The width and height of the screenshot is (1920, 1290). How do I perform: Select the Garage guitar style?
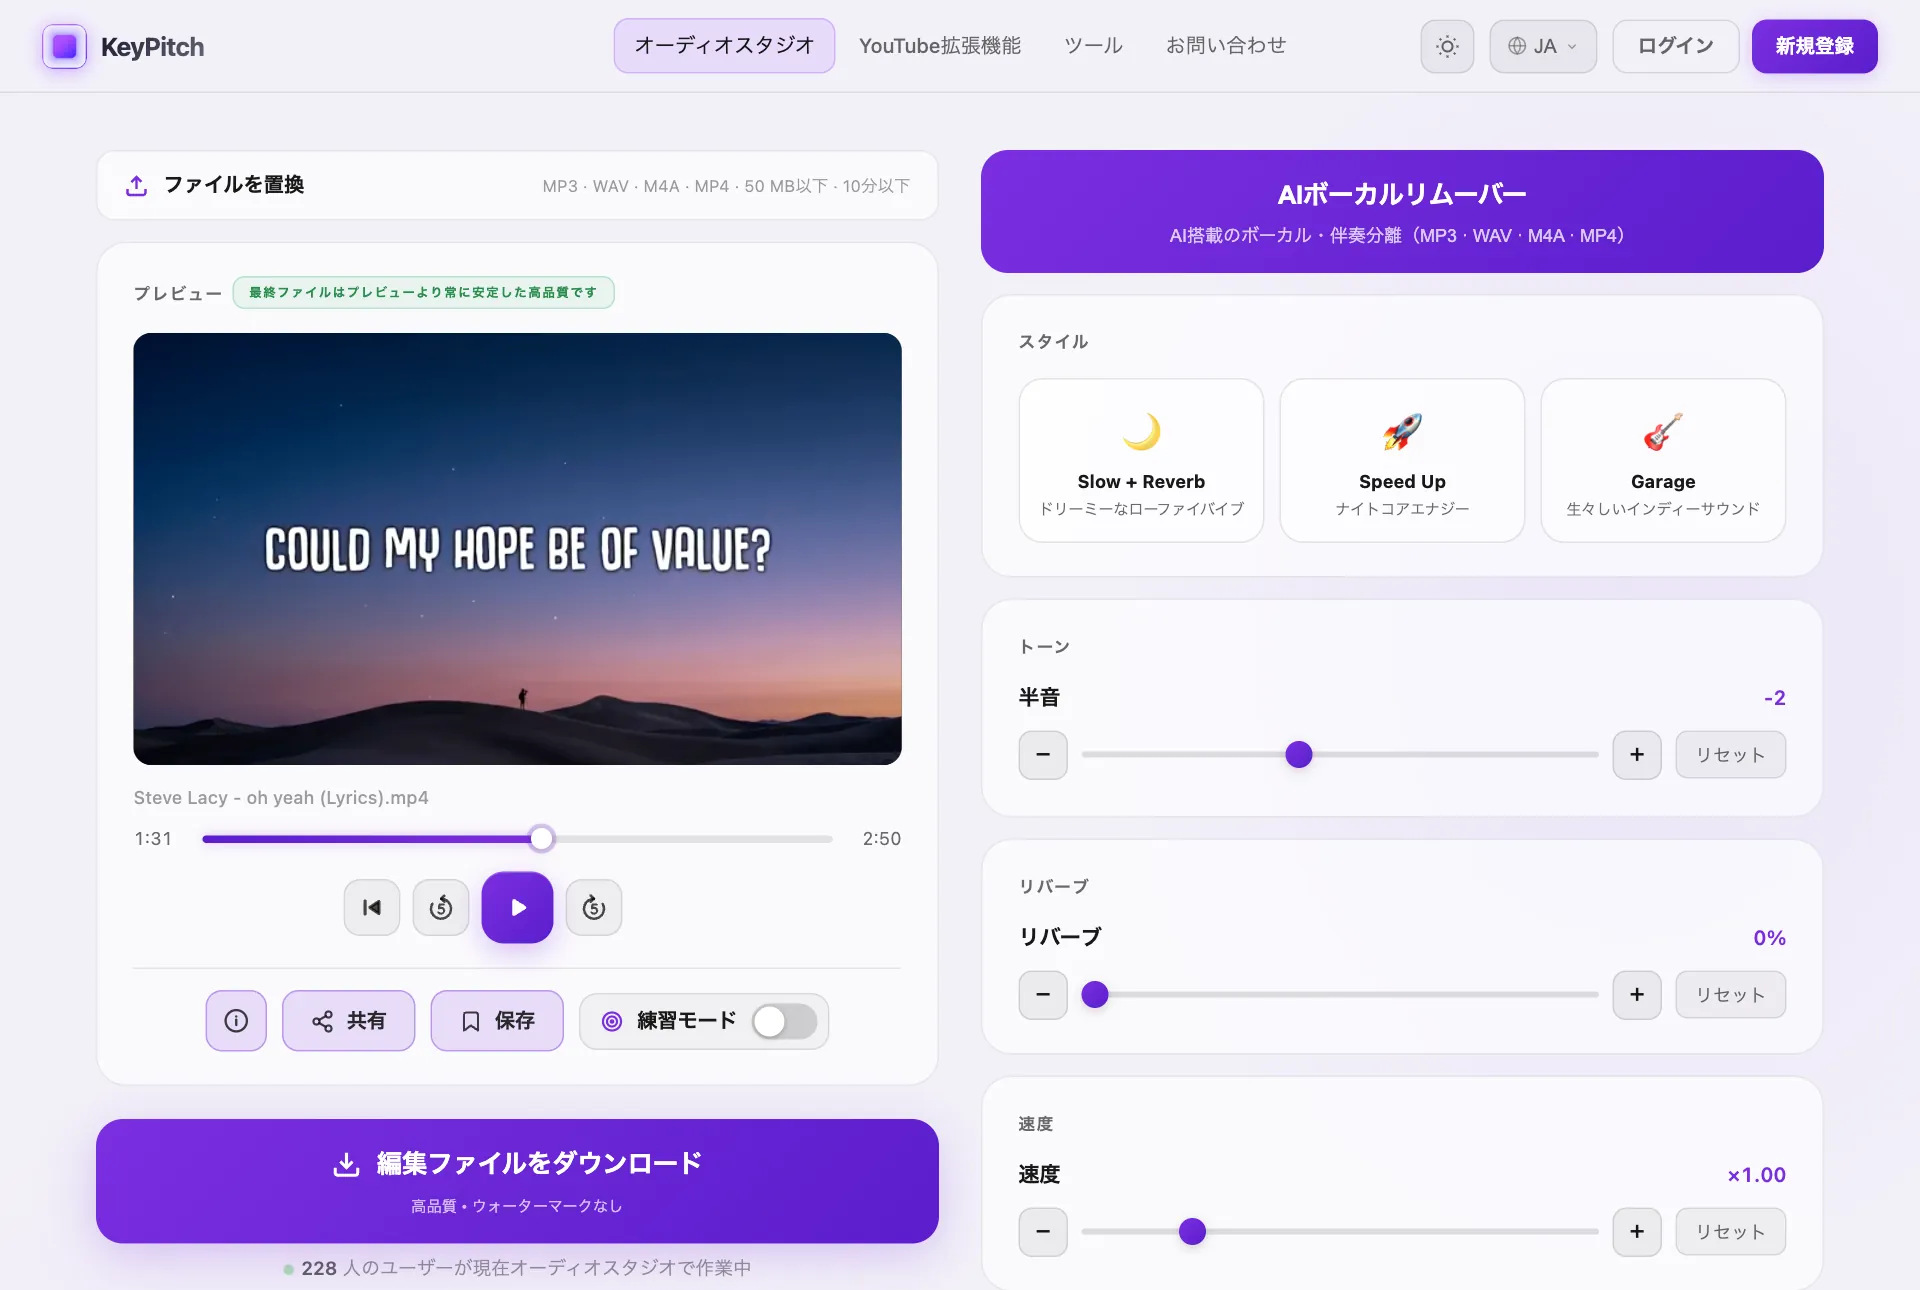click(x=1663, y=460)
